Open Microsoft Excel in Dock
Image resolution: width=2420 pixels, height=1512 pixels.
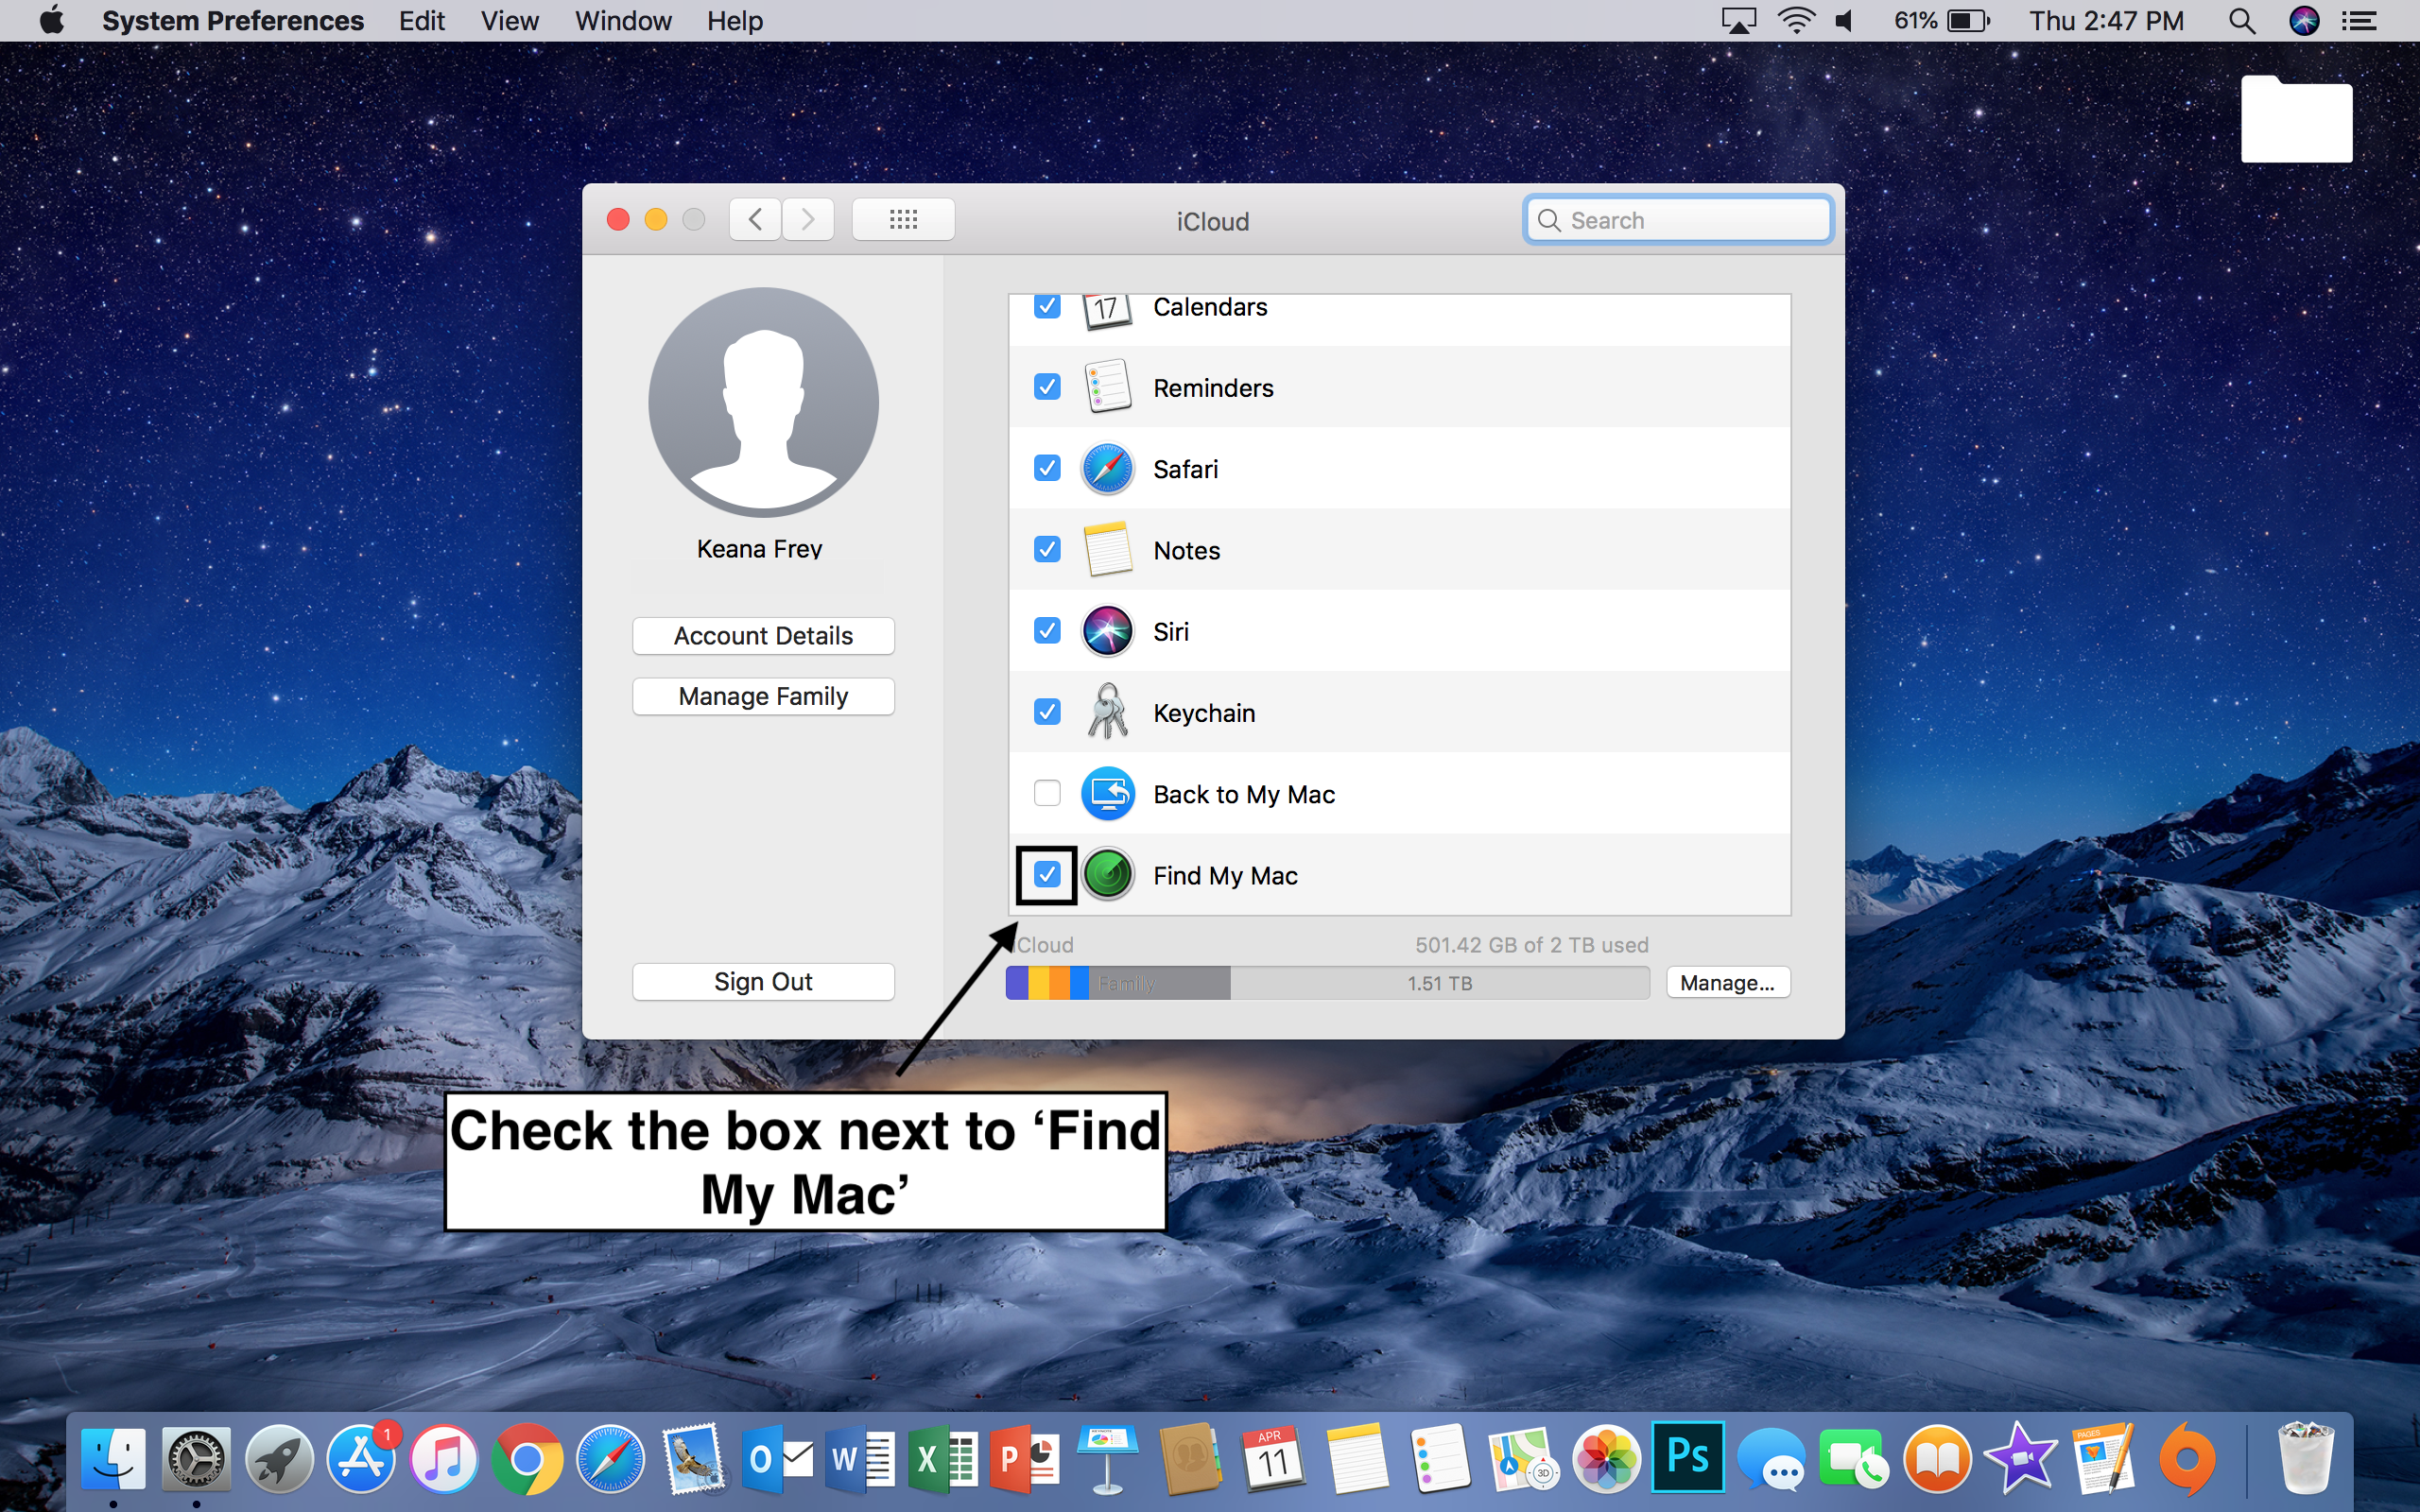tap(943, 1459)
